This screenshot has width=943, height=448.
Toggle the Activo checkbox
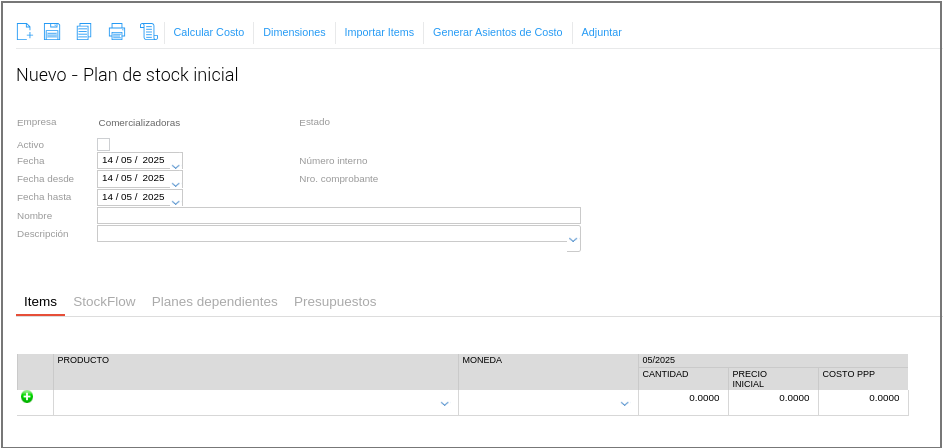coord(103,144)
